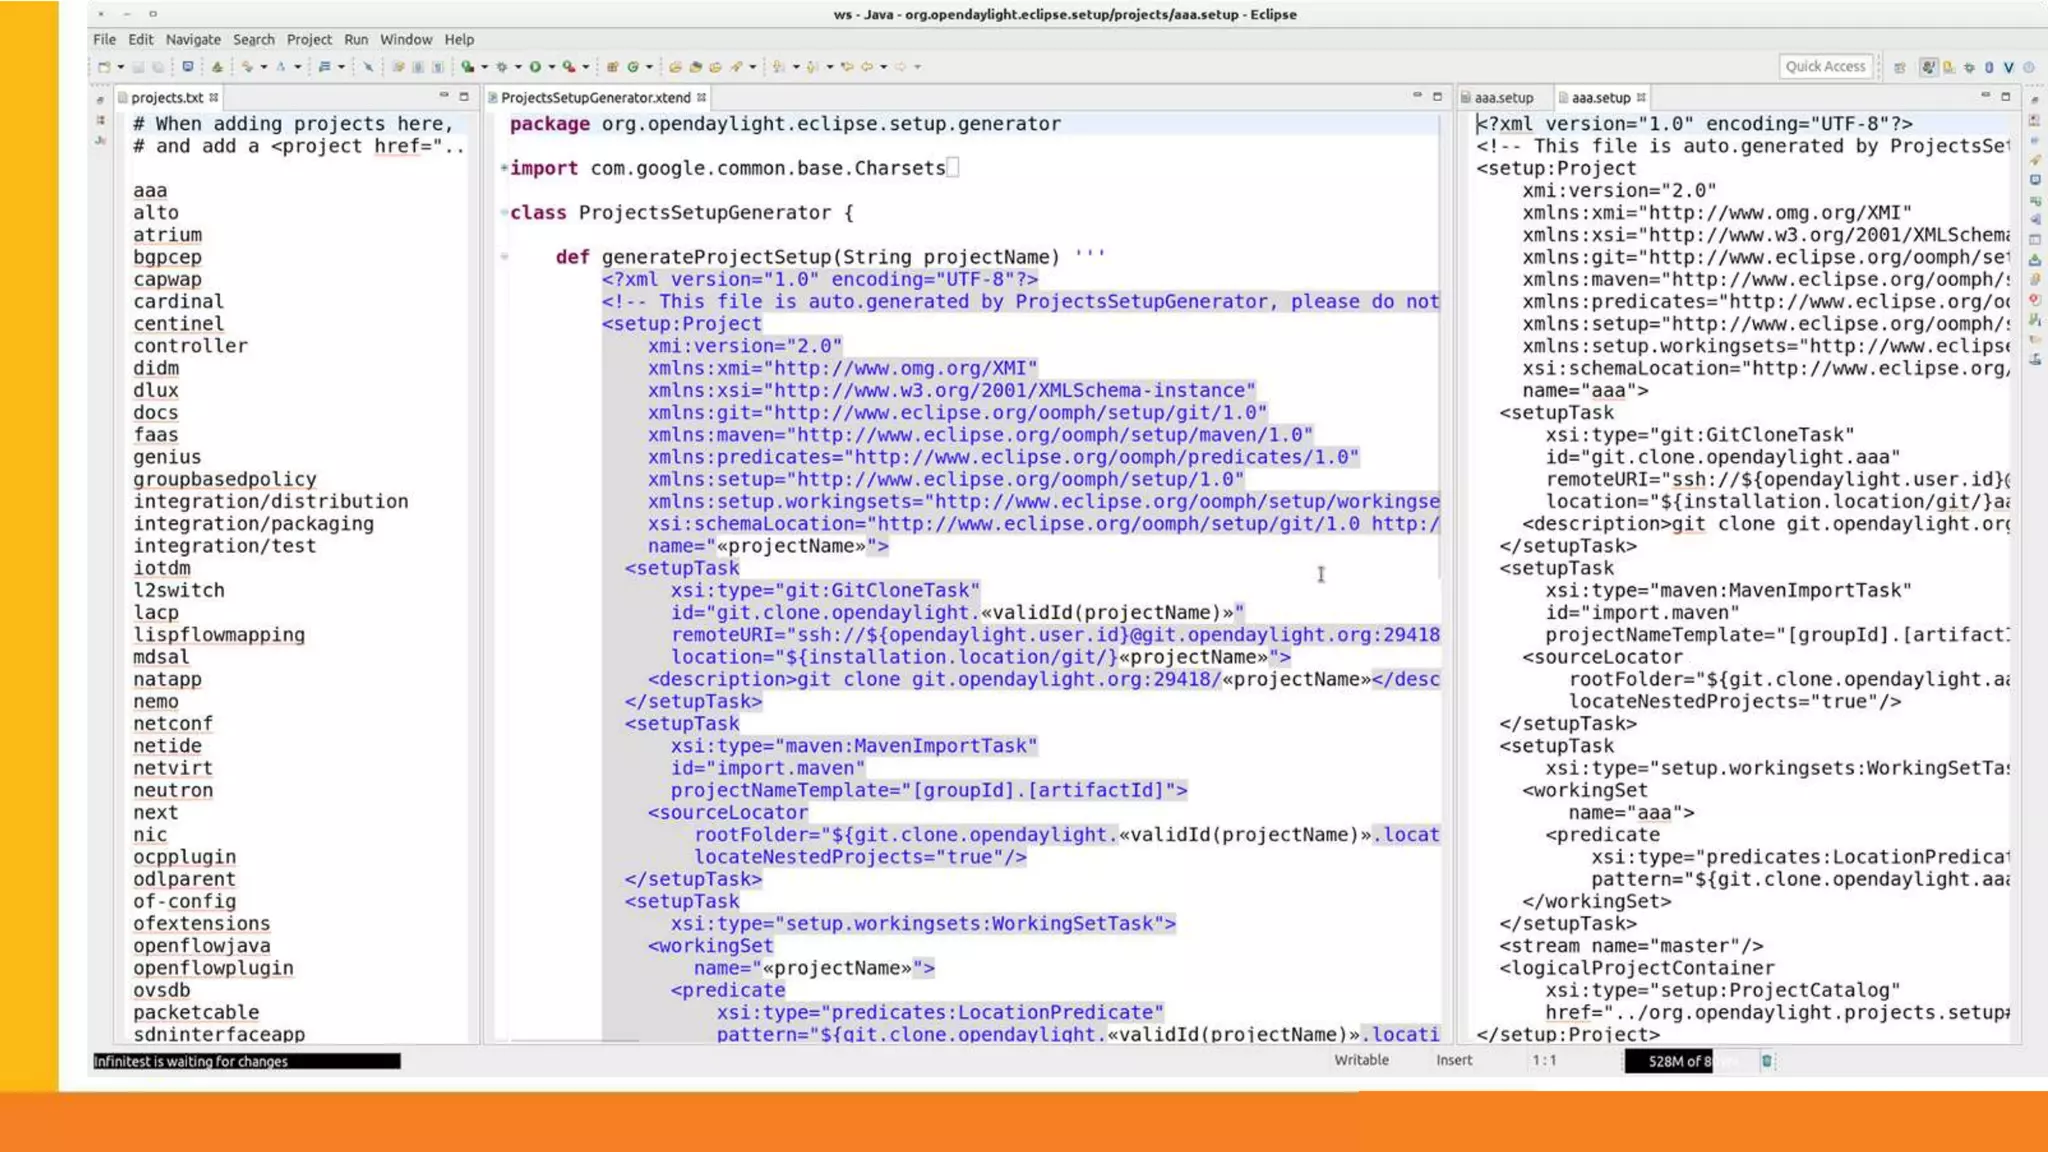This screenshot has width=2048, height=1152.
Task: Open dropdown arrow next to Debug icon
Action: pyautogui.click(x=518, y=67)
